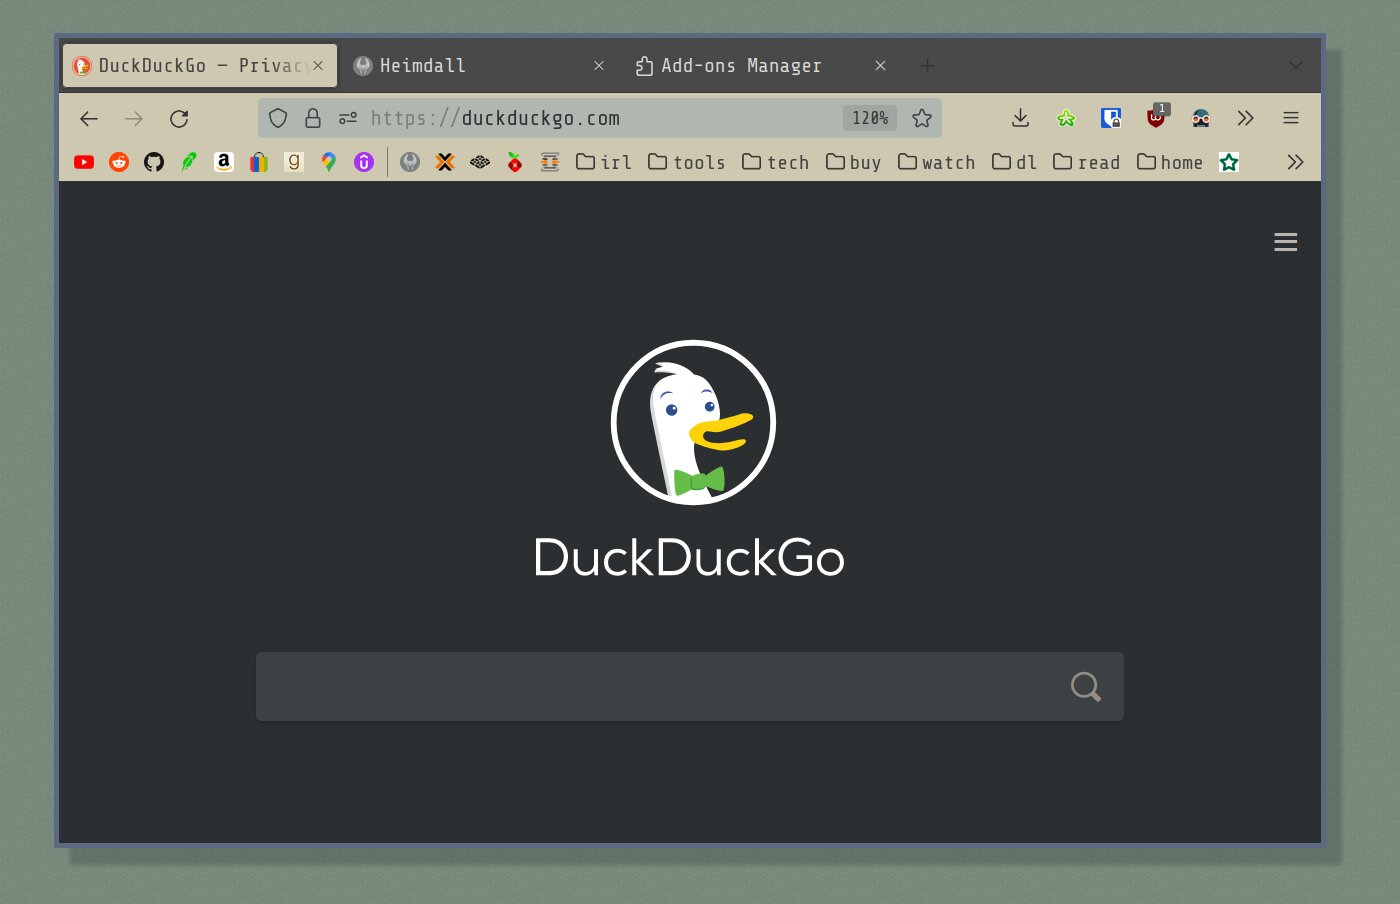The height and width of the screenshot is (904, 1400).
Task: Show site security info via padlock icon
Action: [x=313, y=118]
